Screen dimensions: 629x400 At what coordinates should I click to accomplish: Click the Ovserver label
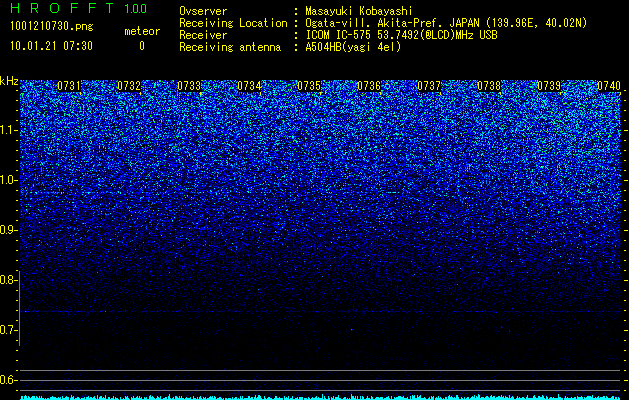(203, 11)
